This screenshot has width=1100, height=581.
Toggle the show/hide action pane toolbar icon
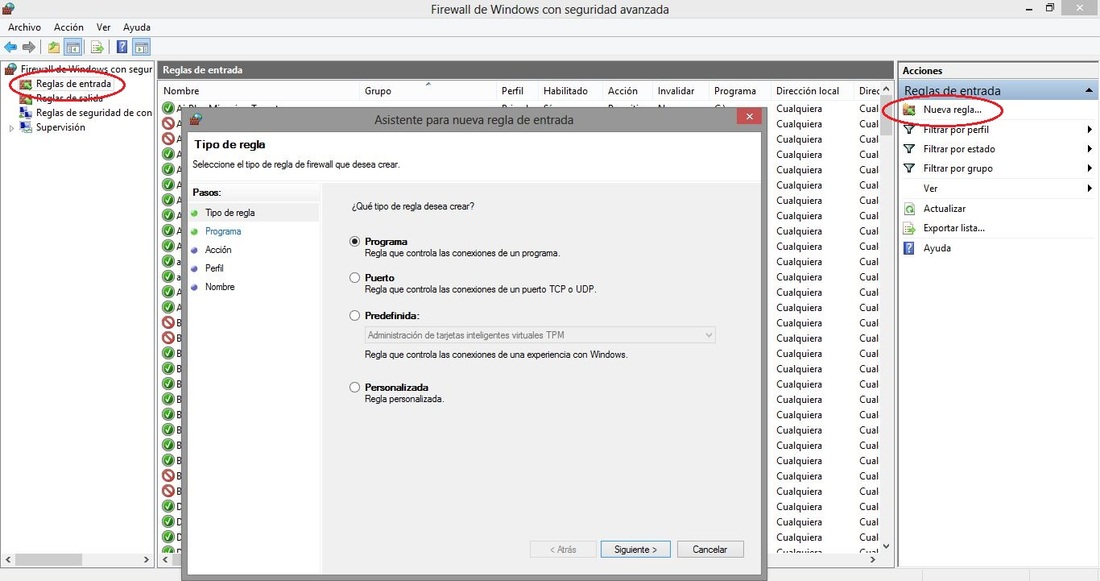(142, 47)
